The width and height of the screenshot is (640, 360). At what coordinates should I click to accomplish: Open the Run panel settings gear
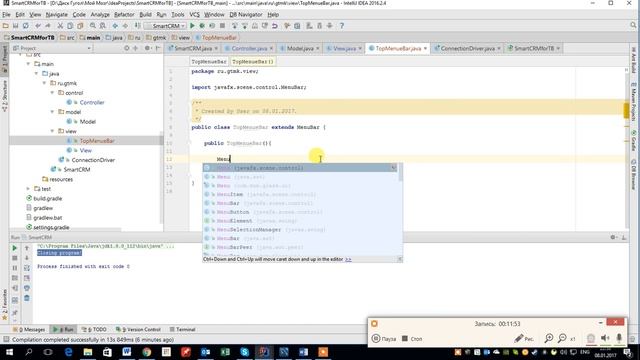[x=613, y=237]
